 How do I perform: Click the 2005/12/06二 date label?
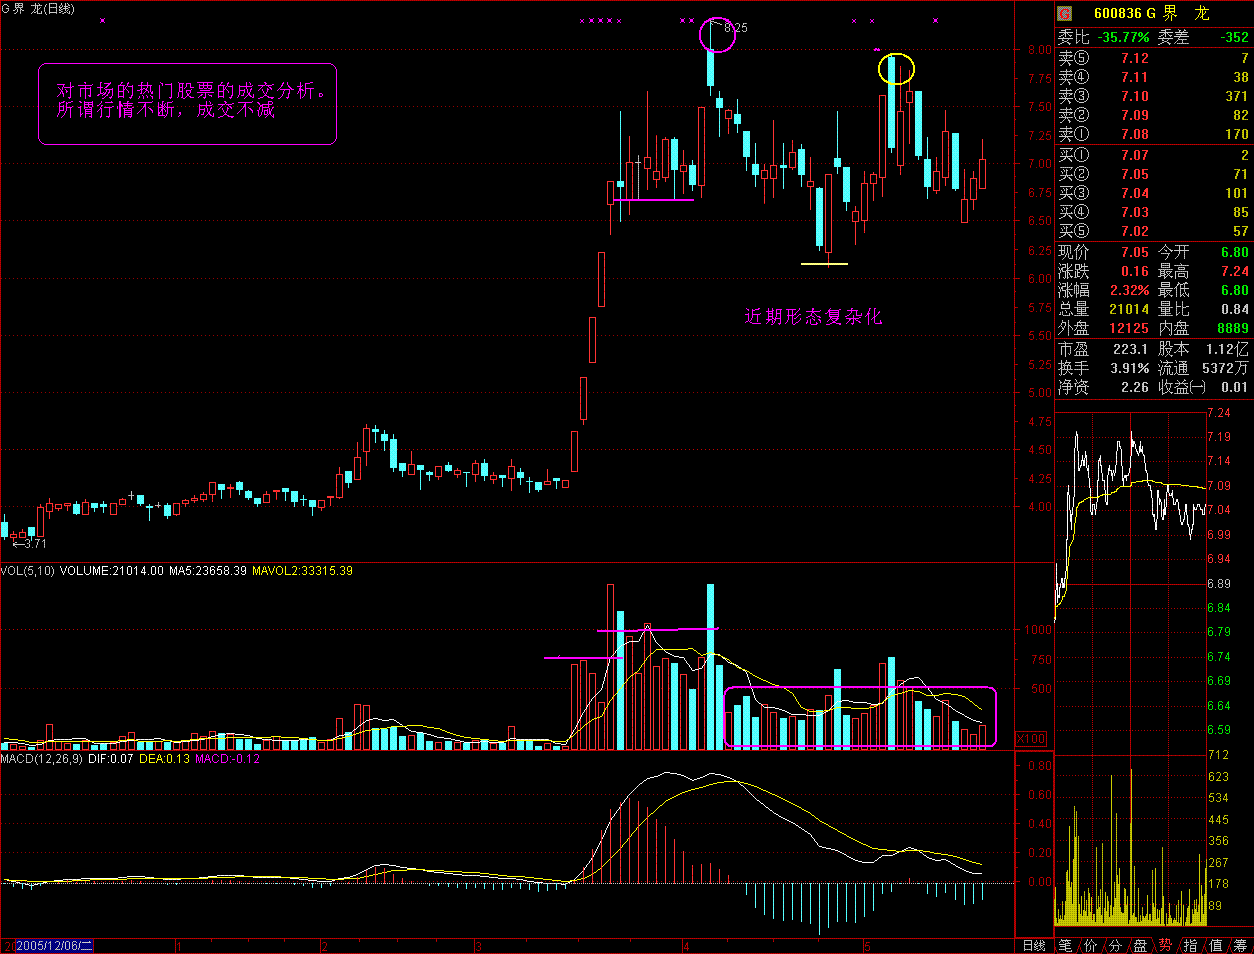[x=54, y=946]
